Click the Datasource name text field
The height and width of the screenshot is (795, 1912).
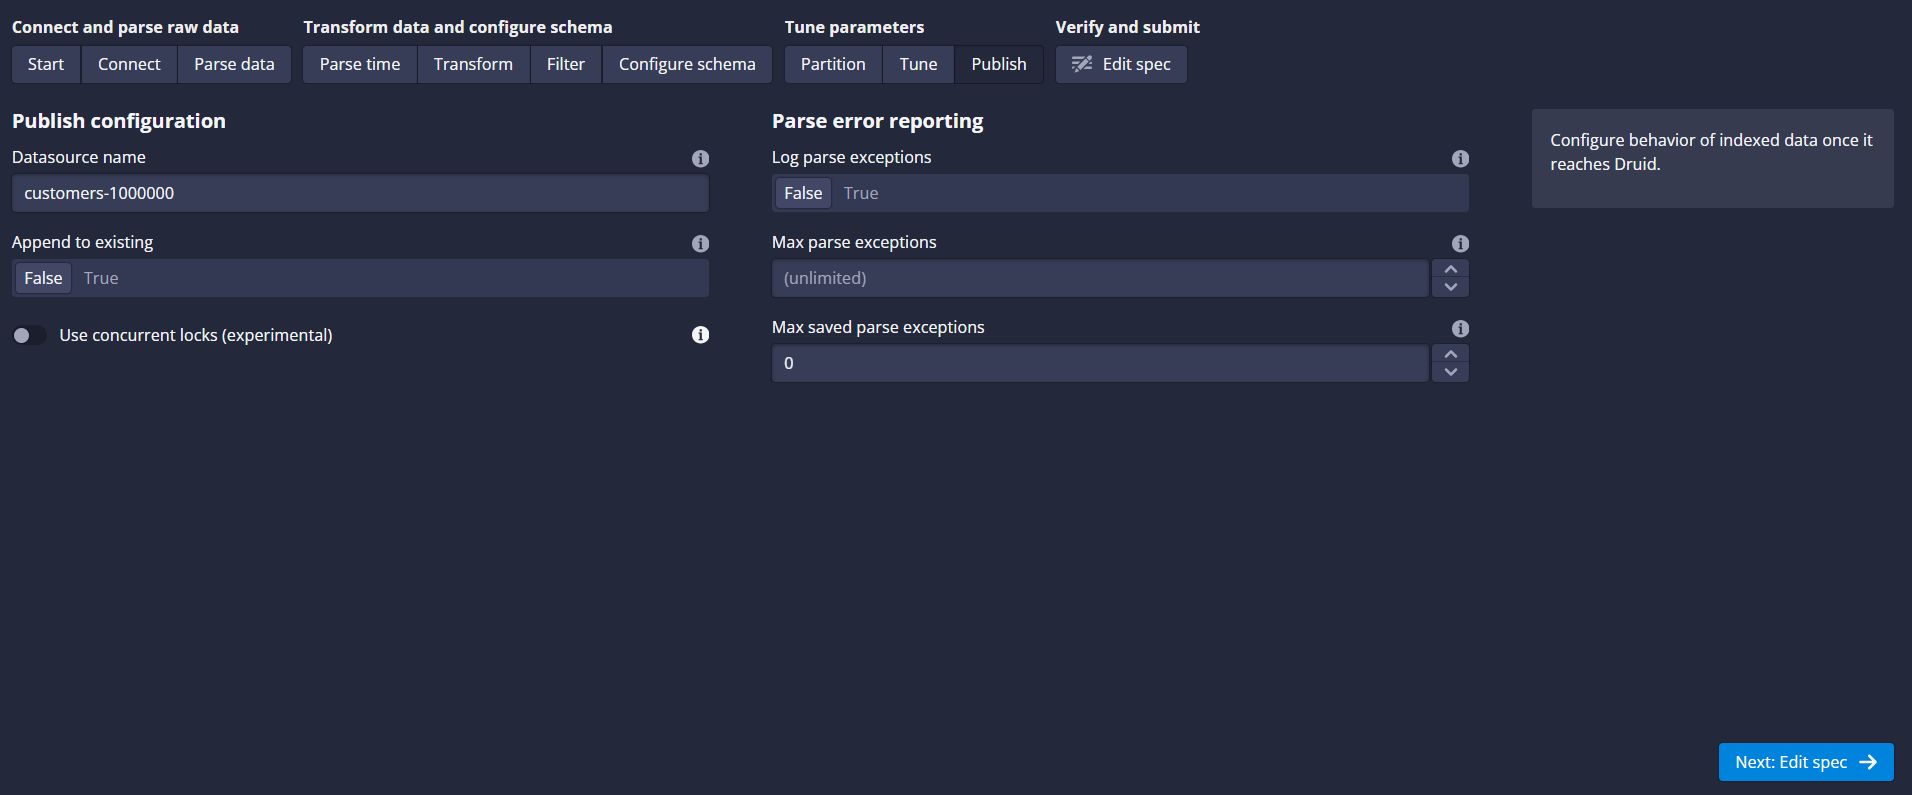[360, 193]
